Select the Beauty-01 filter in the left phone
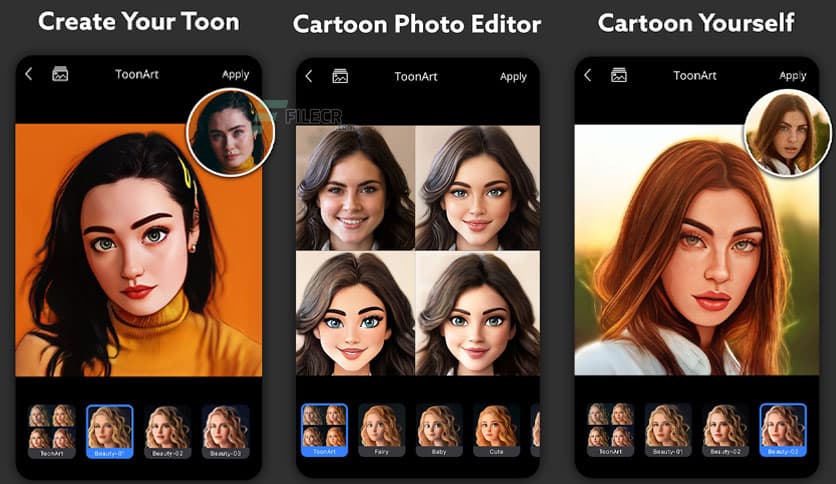The width and height of the screenshot is (836, 484). click(110, 430)
